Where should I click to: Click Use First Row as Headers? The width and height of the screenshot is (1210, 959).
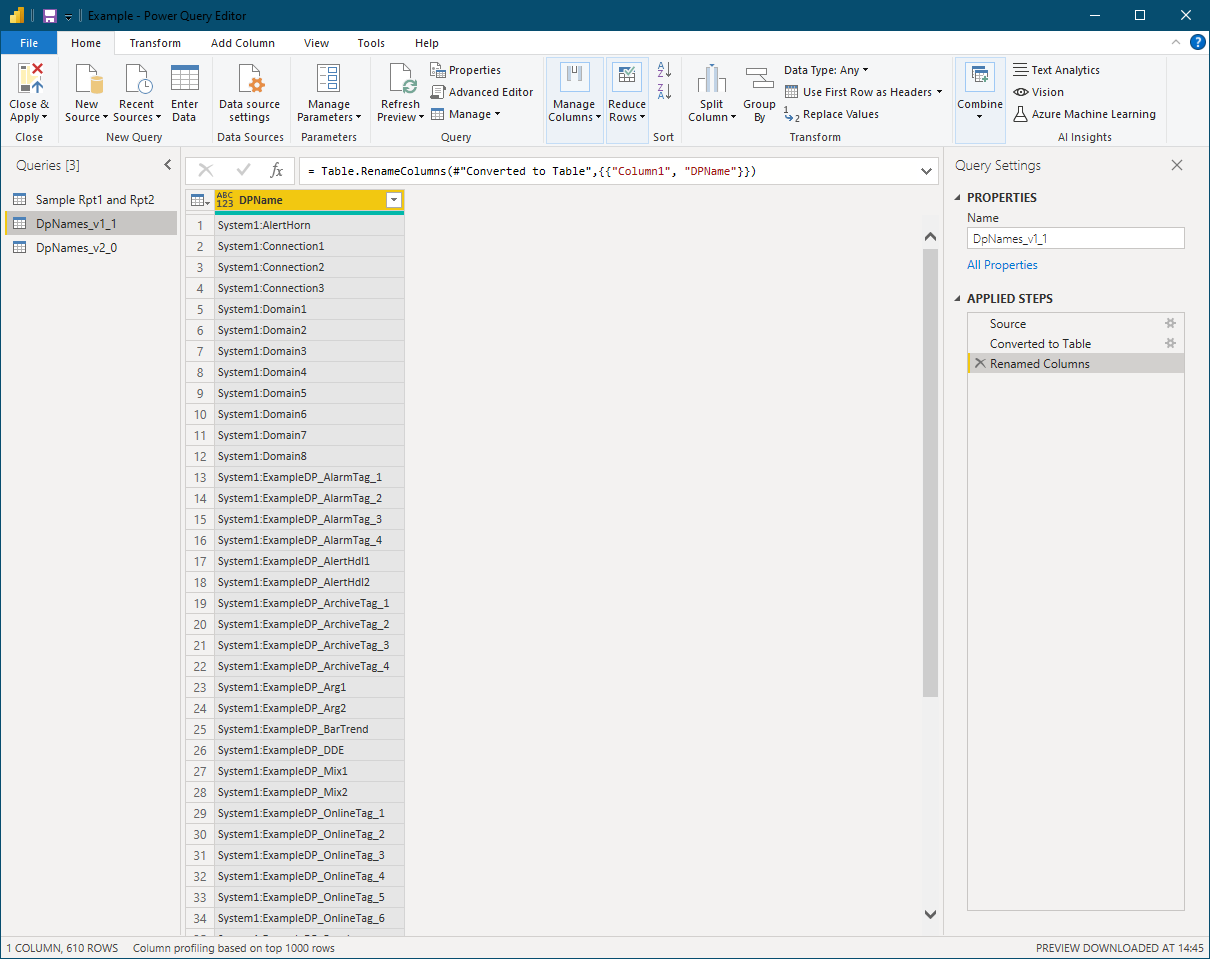click(x=863, y=91)
